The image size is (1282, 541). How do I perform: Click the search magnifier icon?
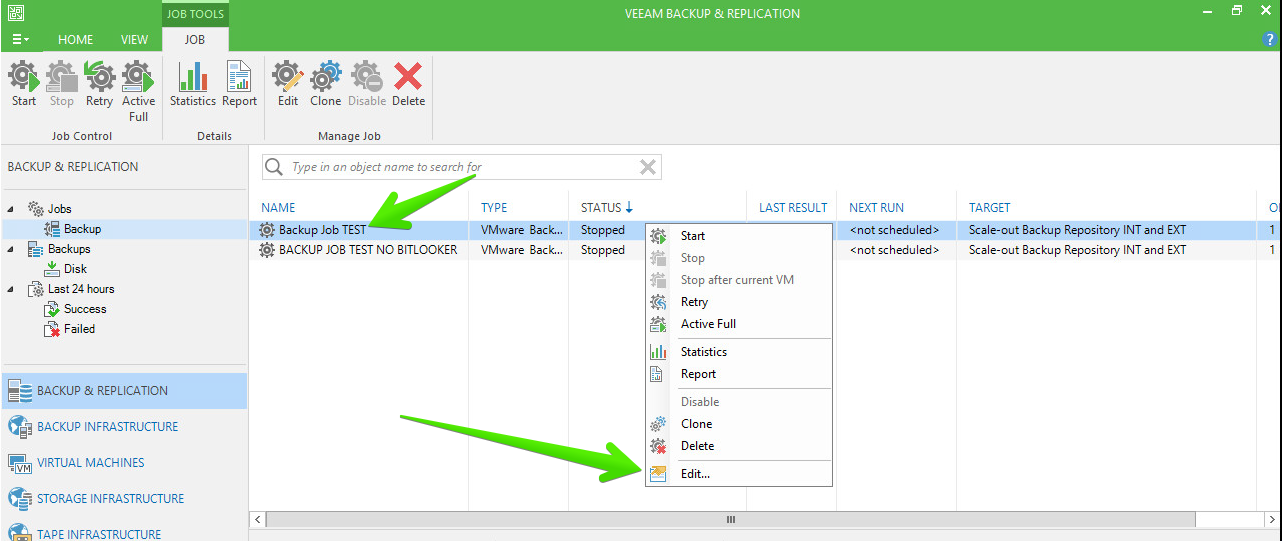275,167
